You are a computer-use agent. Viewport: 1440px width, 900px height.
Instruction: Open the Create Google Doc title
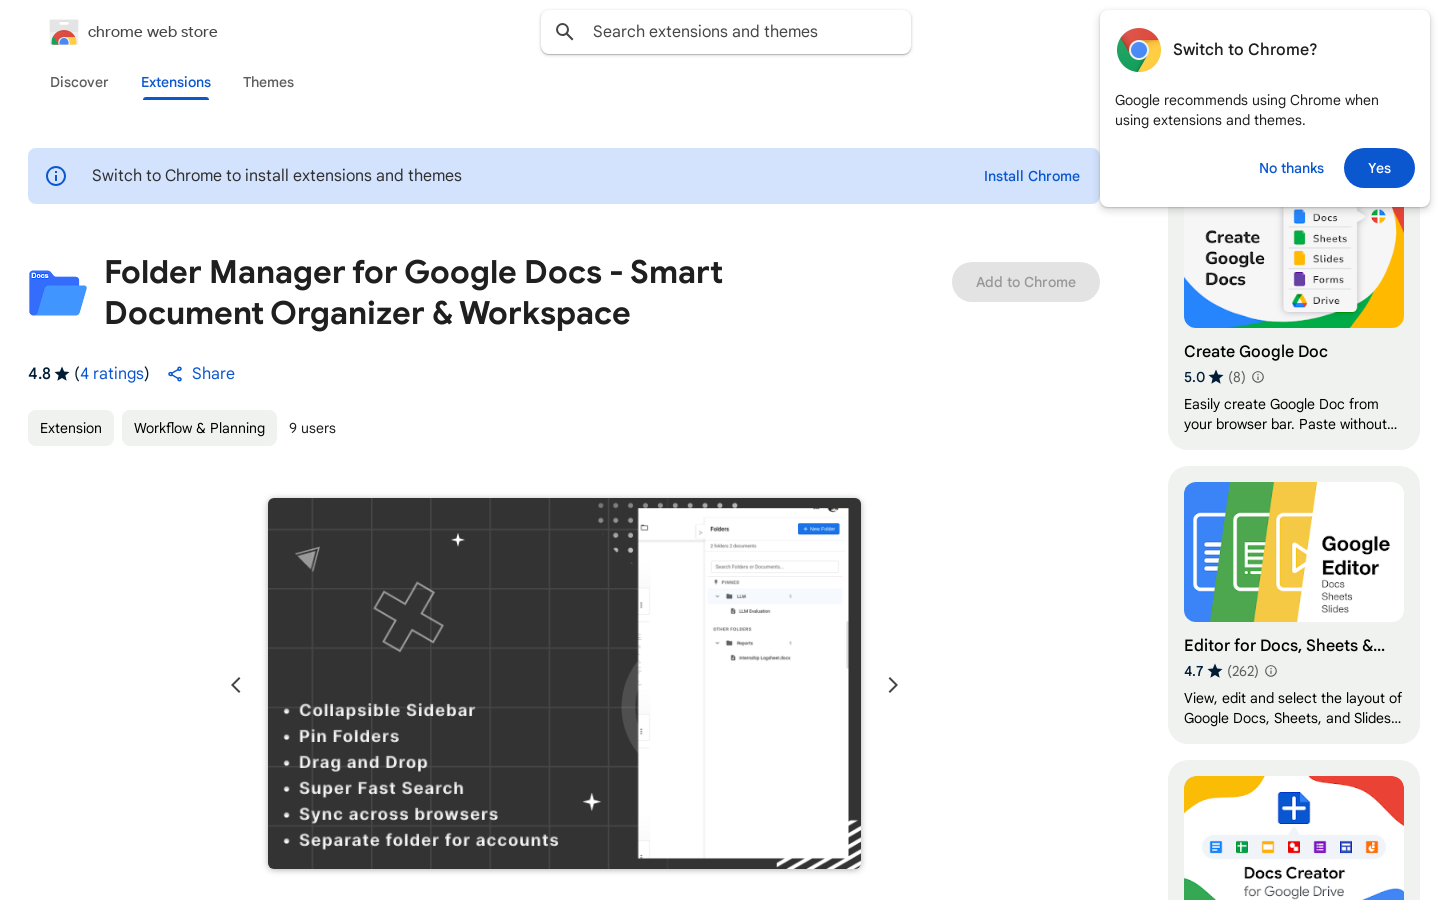1256,351
